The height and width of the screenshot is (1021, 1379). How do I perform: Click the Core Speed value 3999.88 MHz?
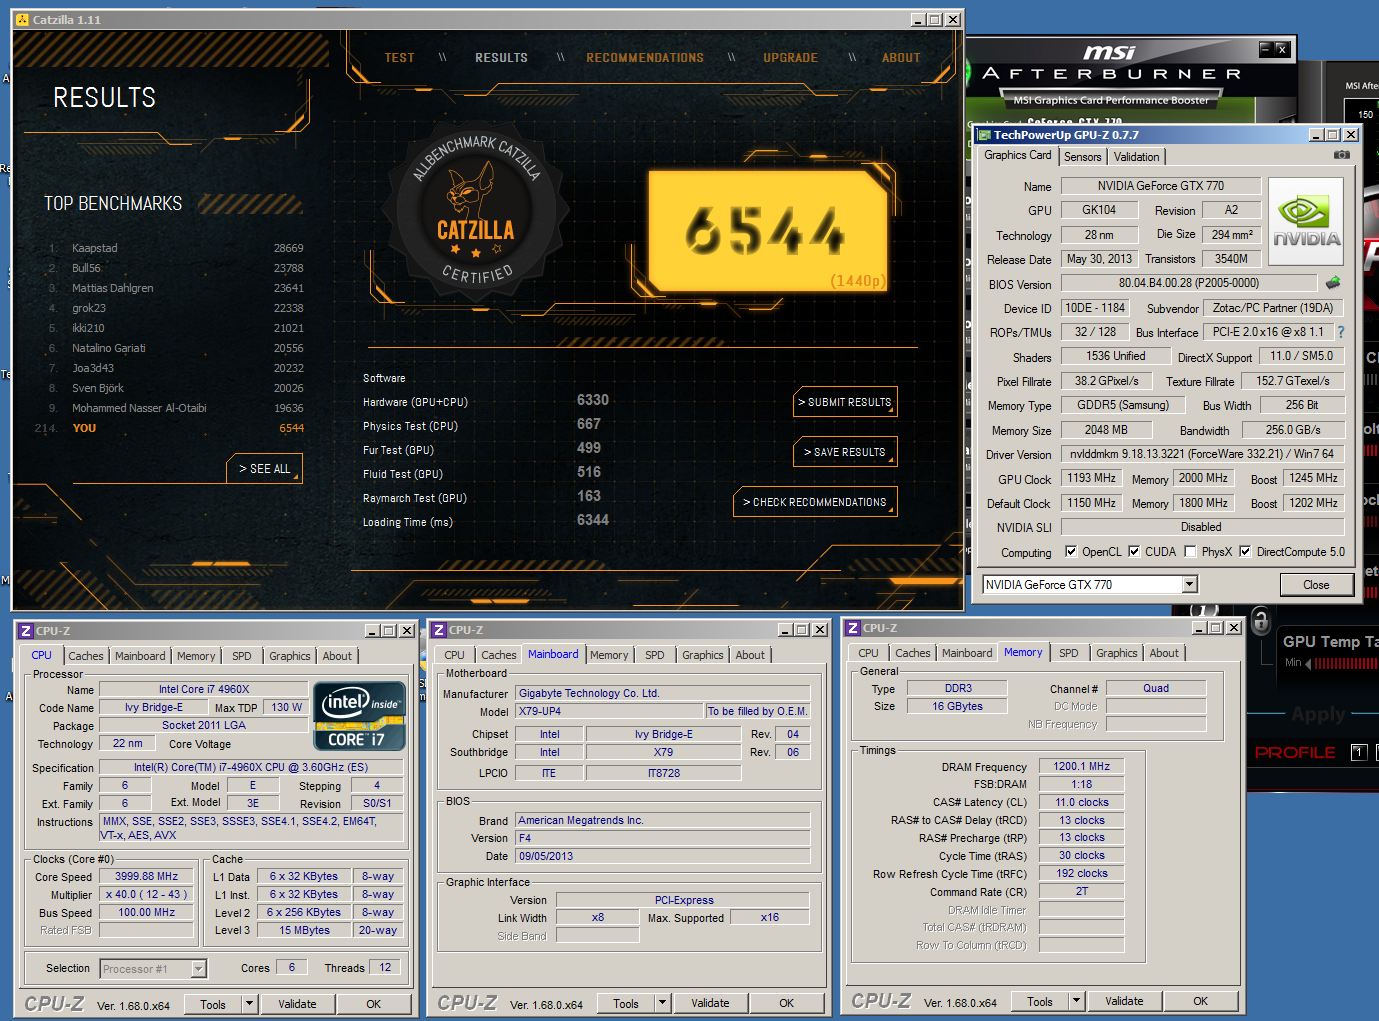point(146,876)
